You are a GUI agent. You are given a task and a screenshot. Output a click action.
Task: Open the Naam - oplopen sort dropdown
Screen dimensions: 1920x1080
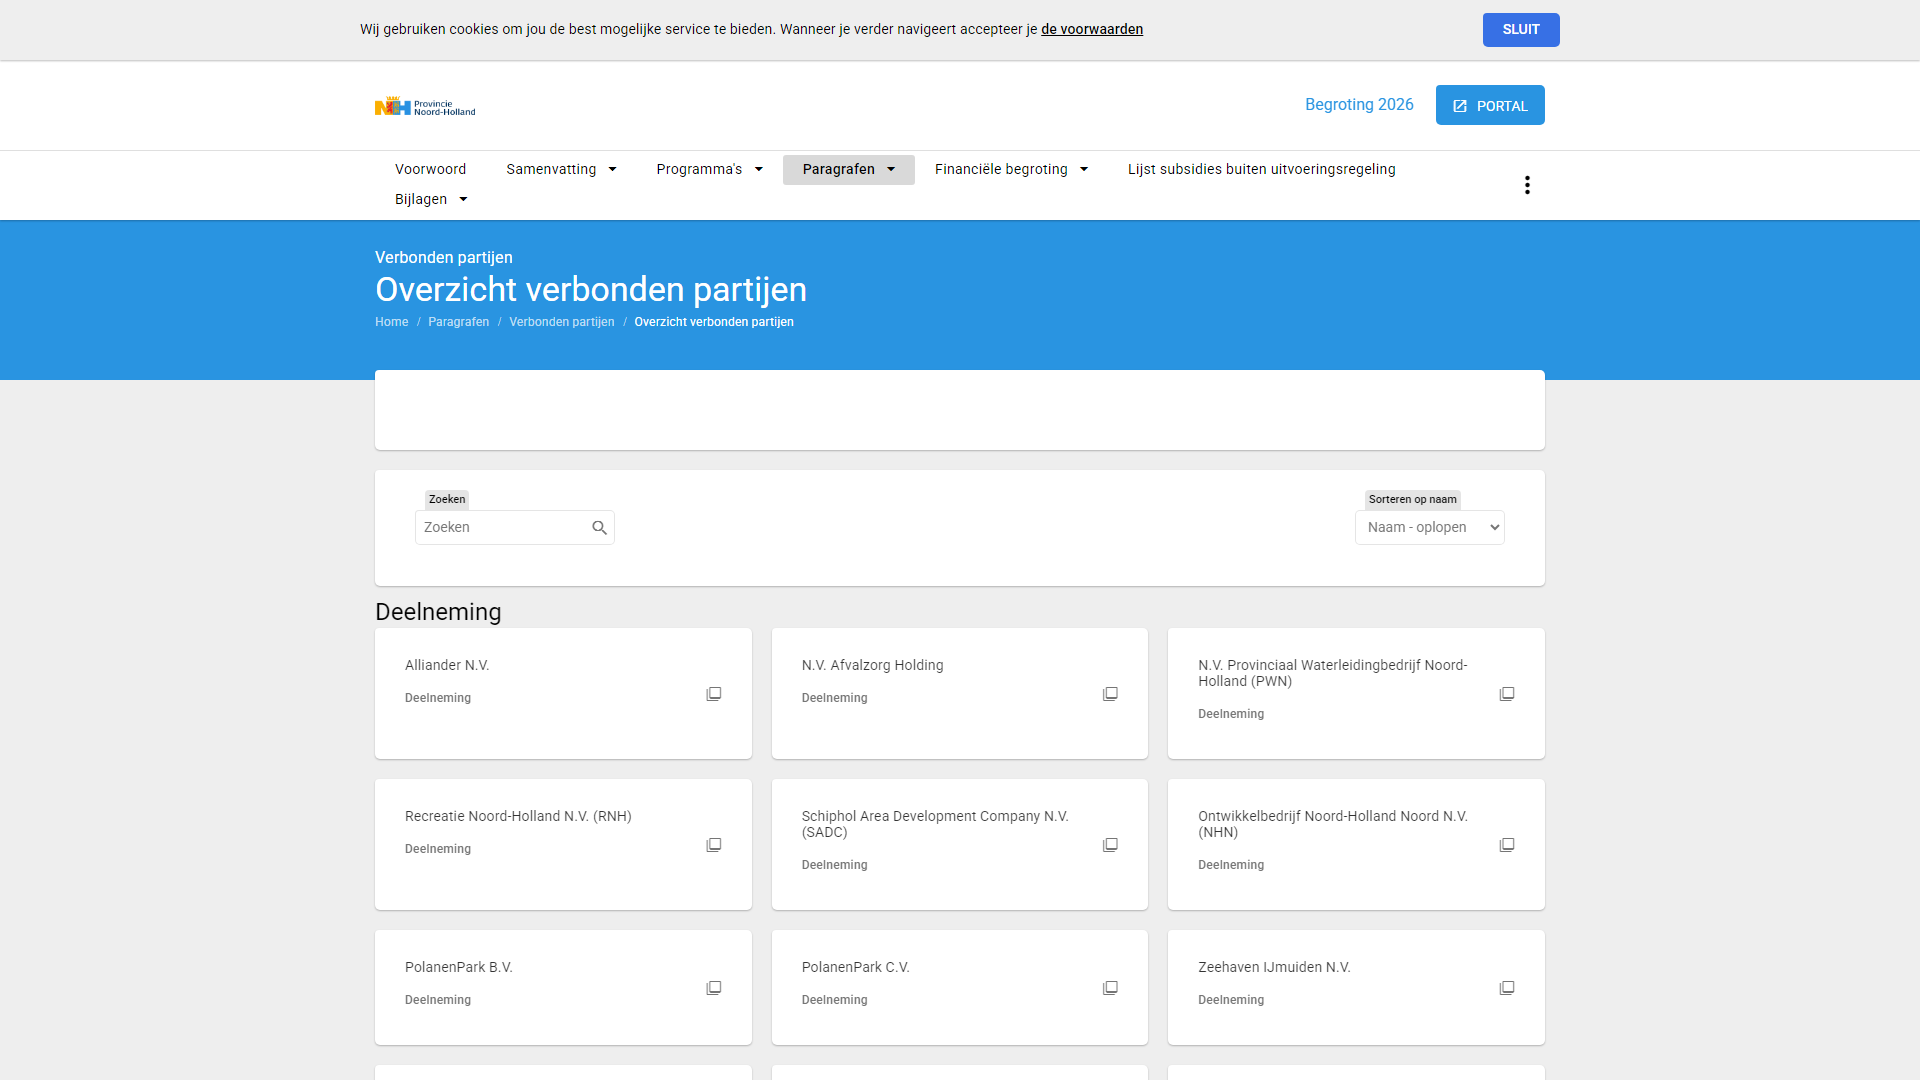[1429, 528]
